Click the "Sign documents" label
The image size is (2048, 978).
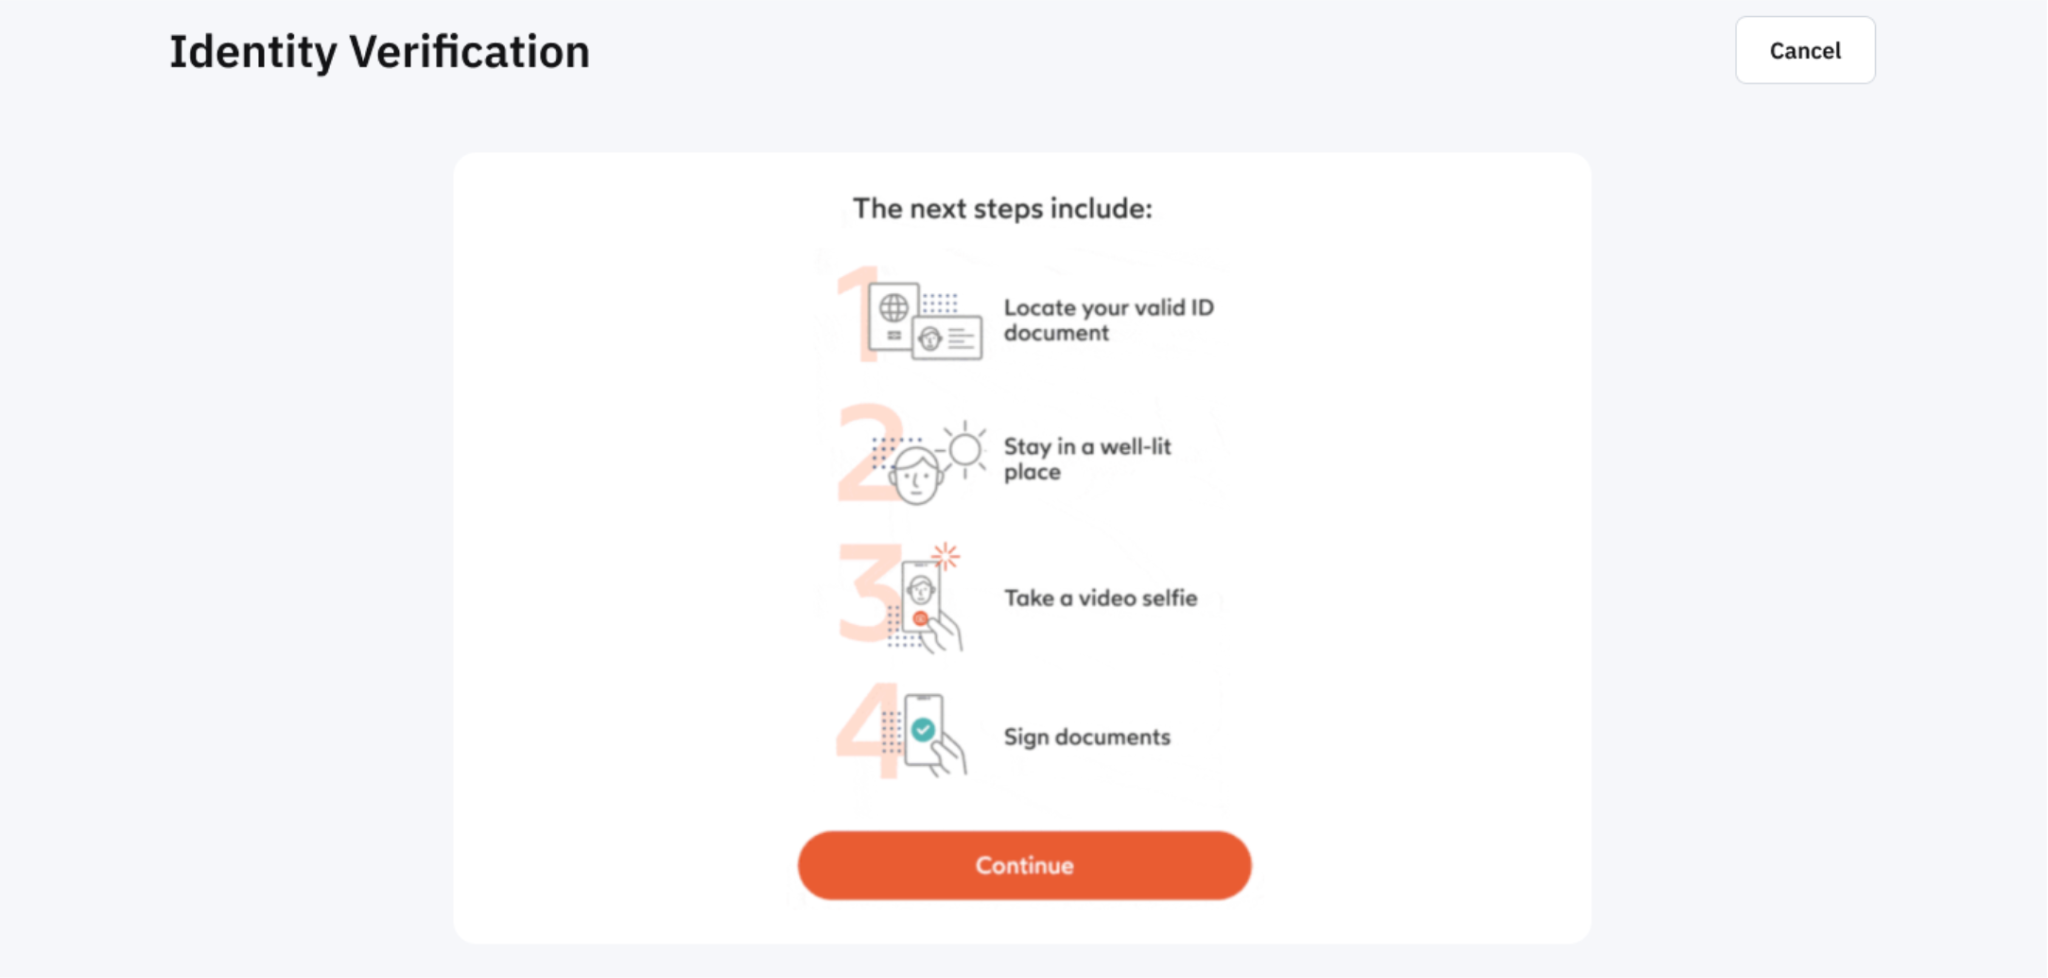[1087, 737]
